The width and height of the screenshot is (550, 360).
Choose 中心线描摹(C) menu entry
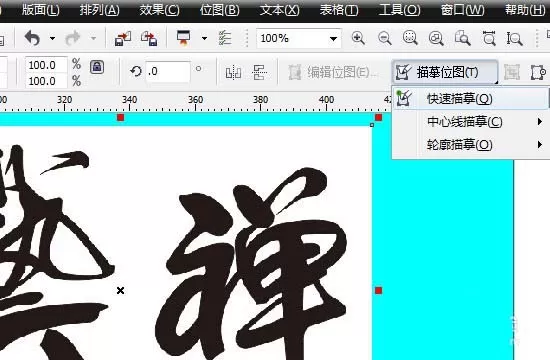tap(470, 122)
